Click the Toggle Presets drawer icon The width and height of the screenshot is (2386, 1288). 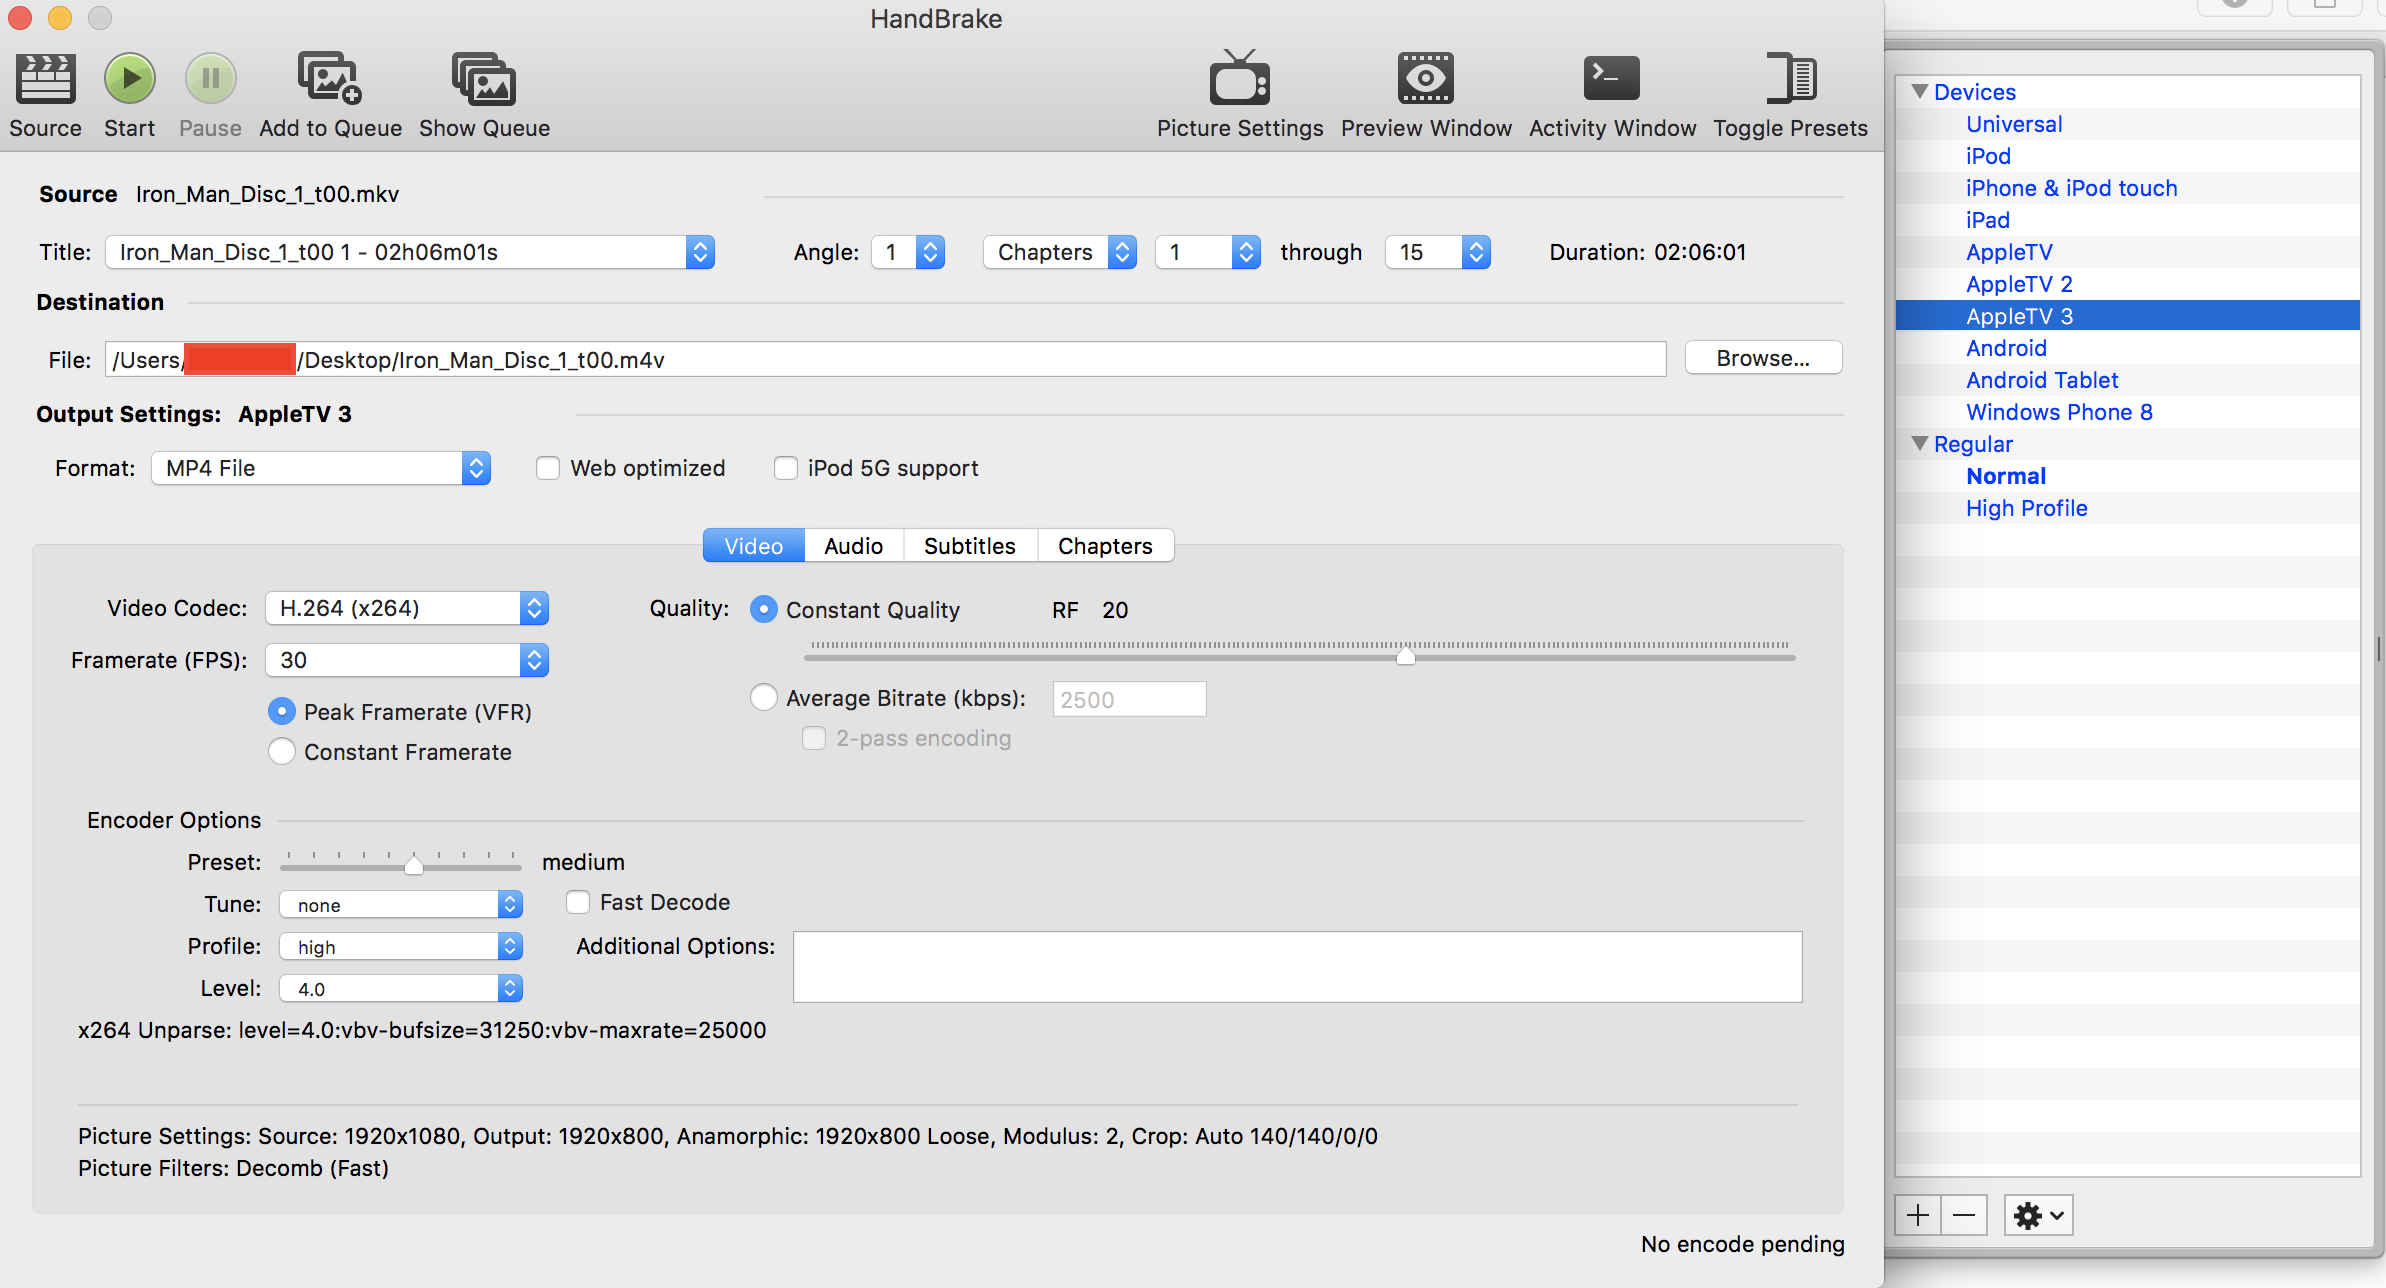click(1790, 79)
